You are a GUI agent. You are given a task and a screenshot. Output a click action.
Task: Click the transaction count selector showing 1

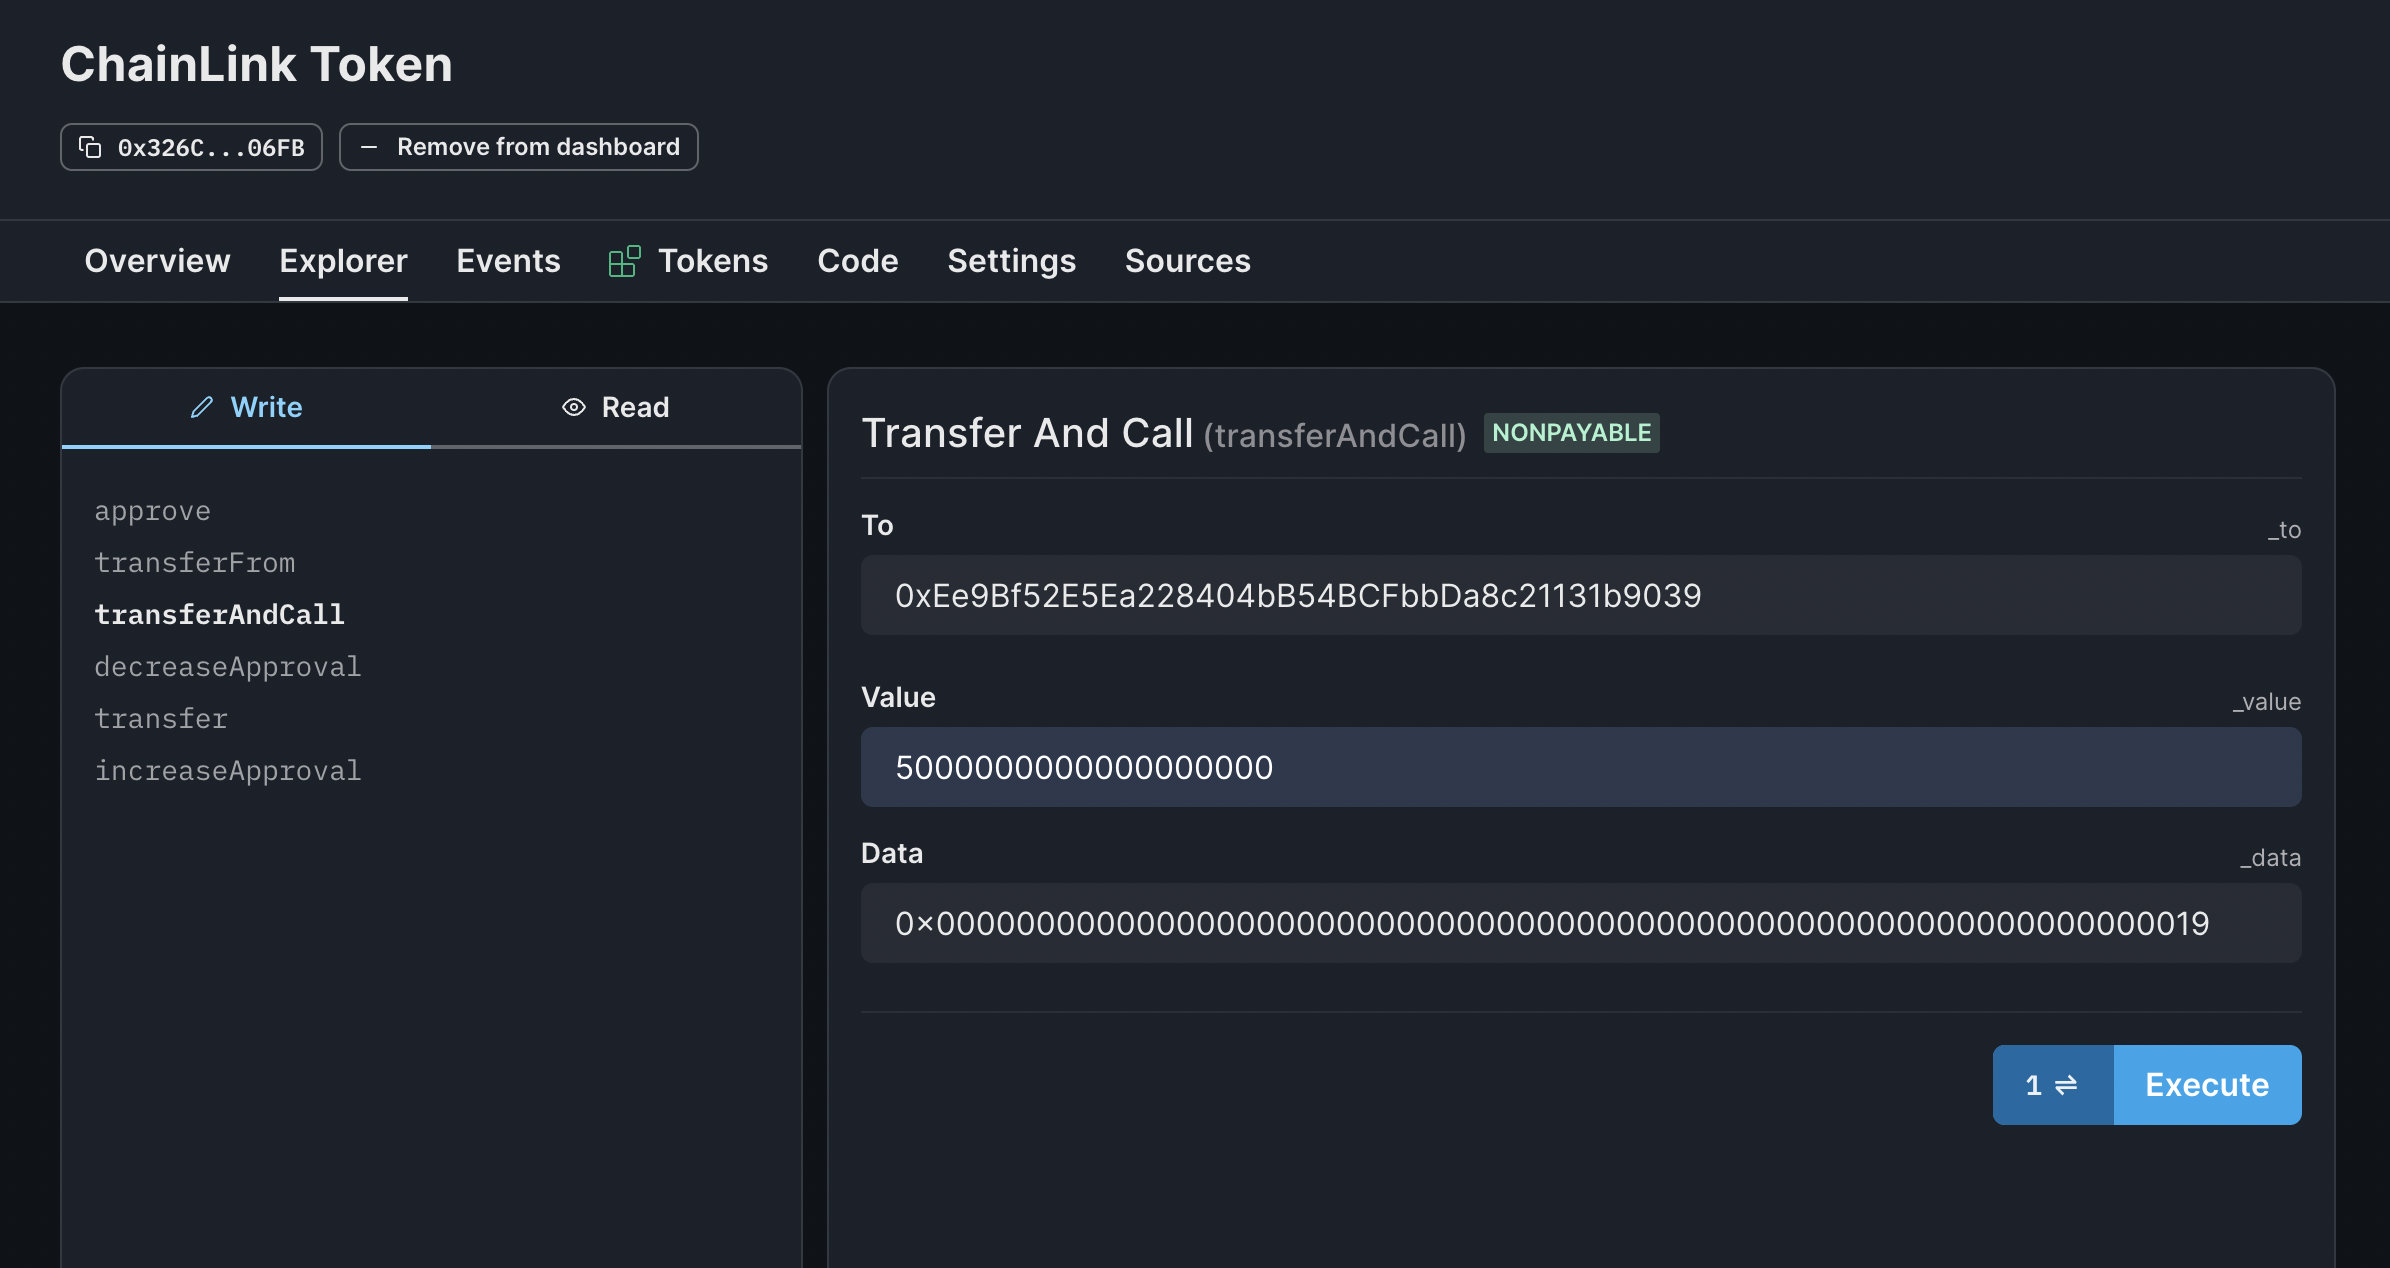tap(2052, 1084)
